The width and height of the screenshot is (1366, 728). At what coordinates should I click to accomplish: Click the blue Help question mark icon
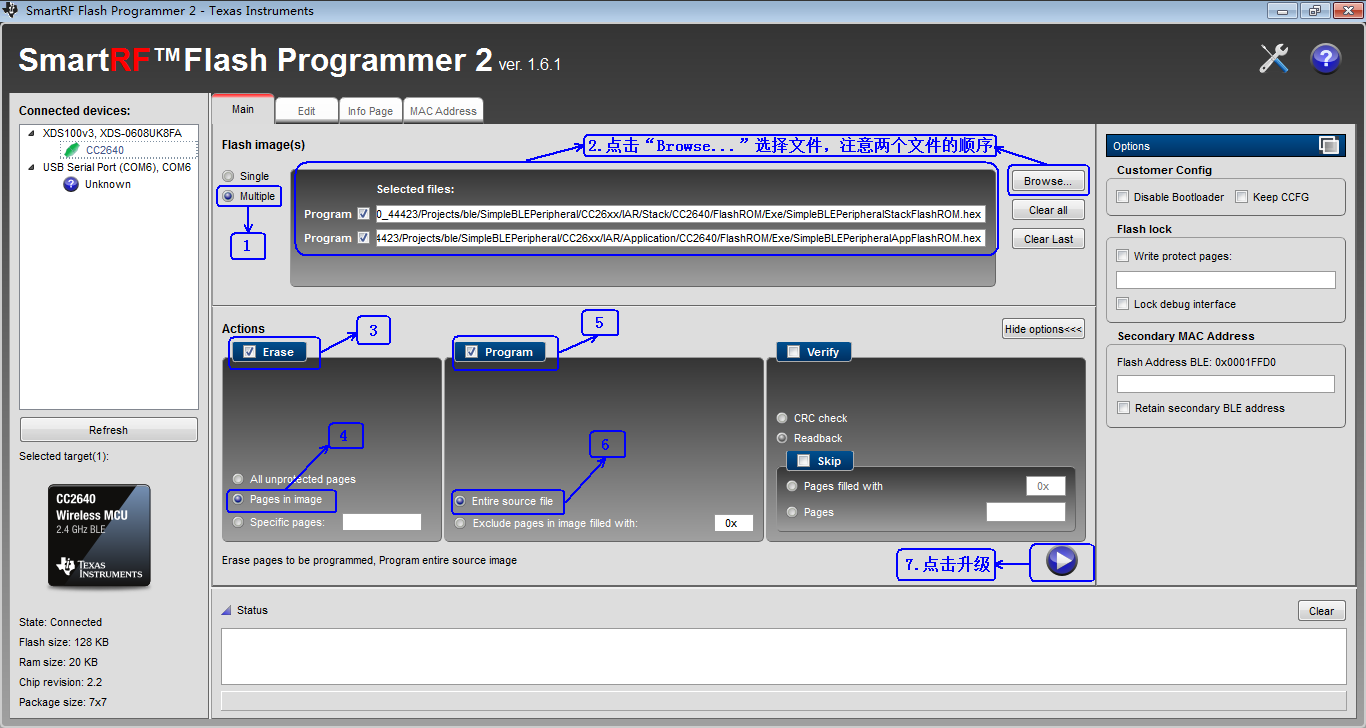[1325, 58]
